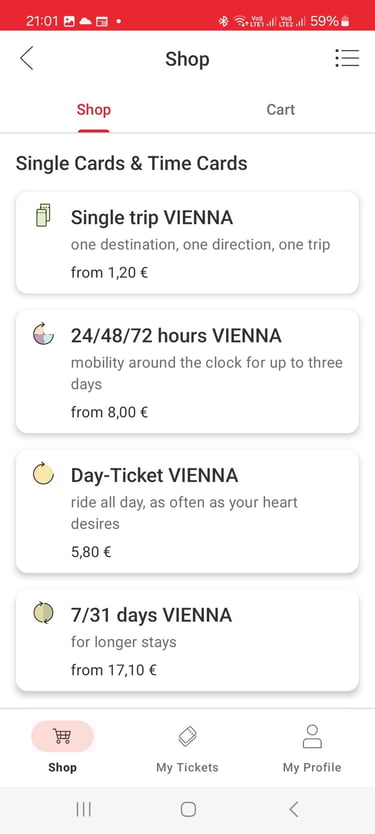
Task: Tap the 7/31 days cycle icon
Action: 43,613
